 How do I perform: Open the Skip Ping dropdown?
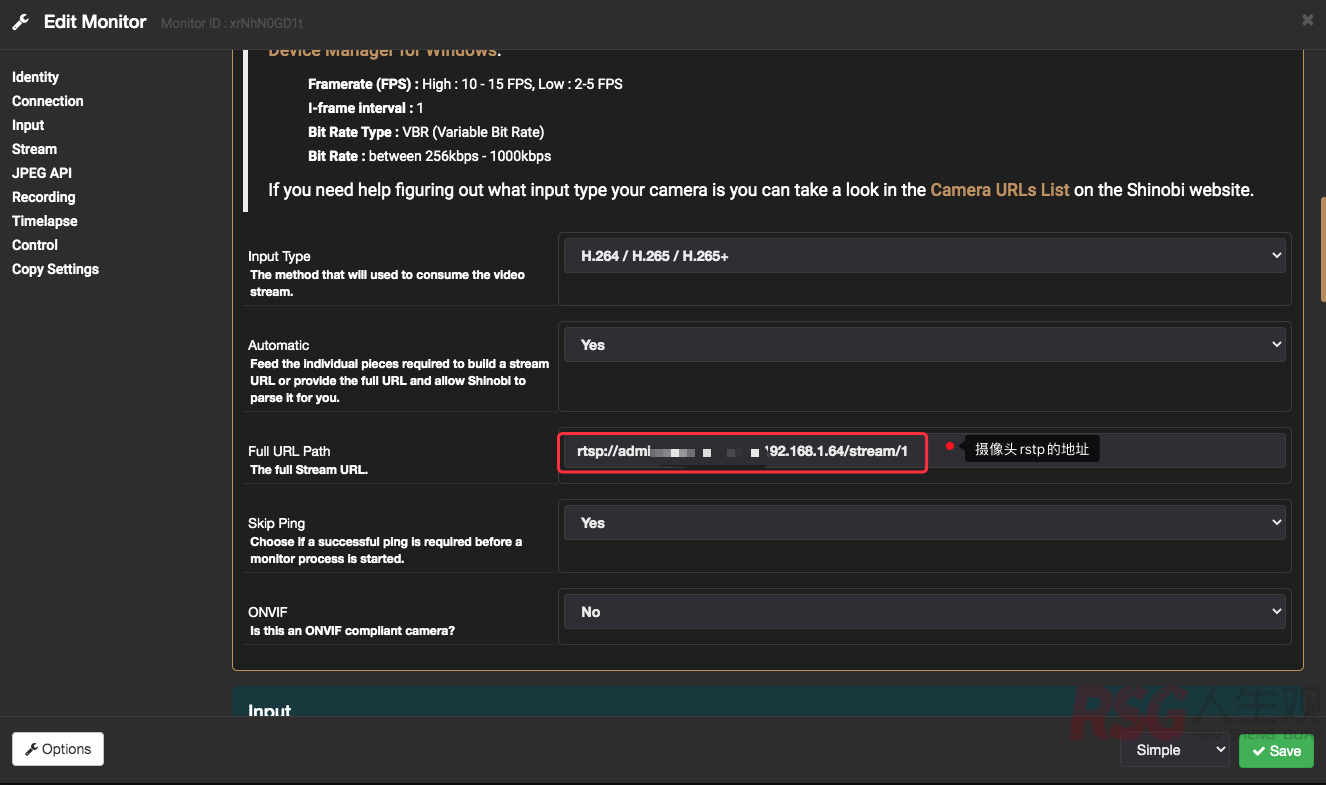[924, 523]
